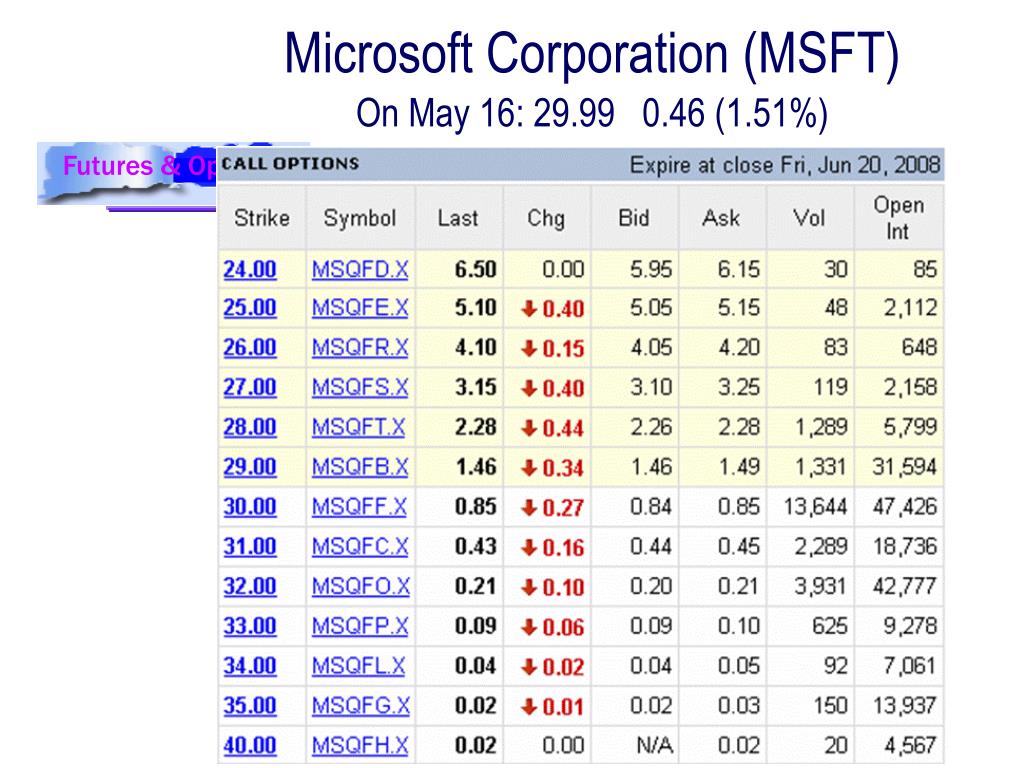Image resolution: width=1024 pixels, height=768 pixels.
Task: Click the On May 16: 29.99 subtitle
Action: tap(485, 113)
